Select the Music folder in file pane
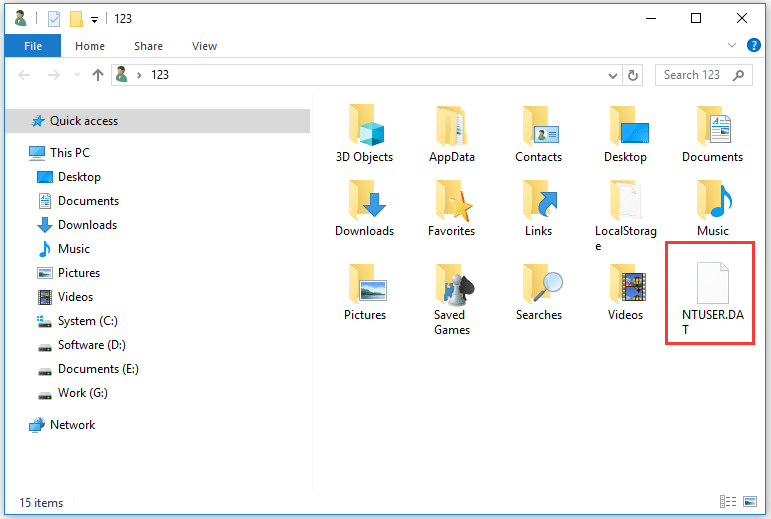Image resolution: width=771 pixels, height=519 pixels. [x=712, y=208]
